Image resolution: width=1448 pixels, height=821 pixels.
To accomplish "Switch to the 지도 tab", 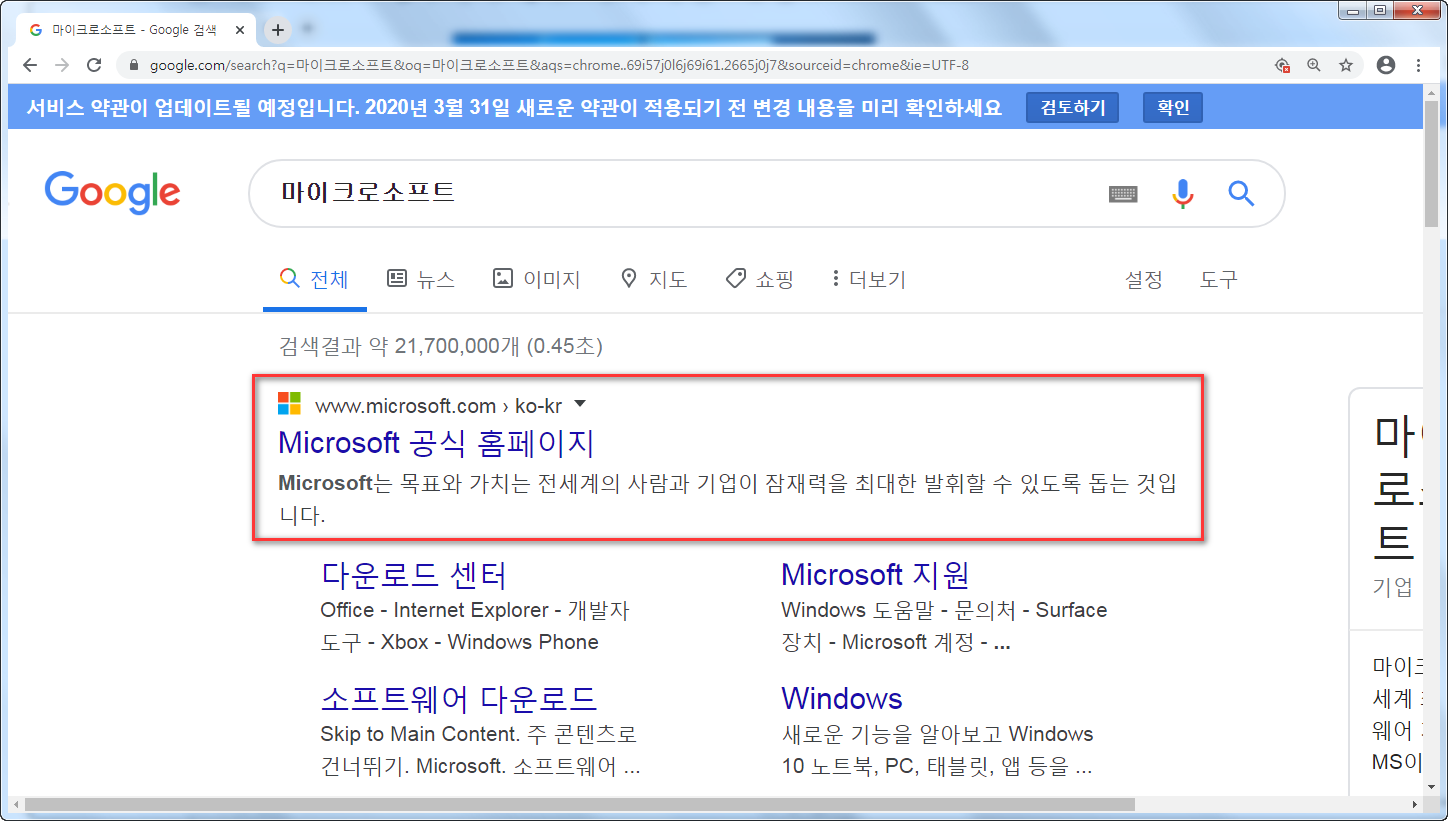I will tap(654, 279).
